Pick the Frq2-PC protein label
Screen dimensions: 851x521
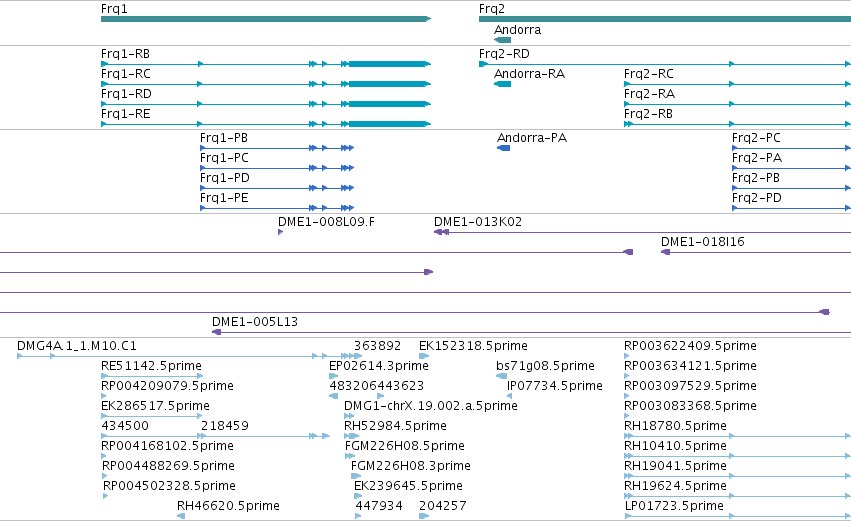point(757,138)
